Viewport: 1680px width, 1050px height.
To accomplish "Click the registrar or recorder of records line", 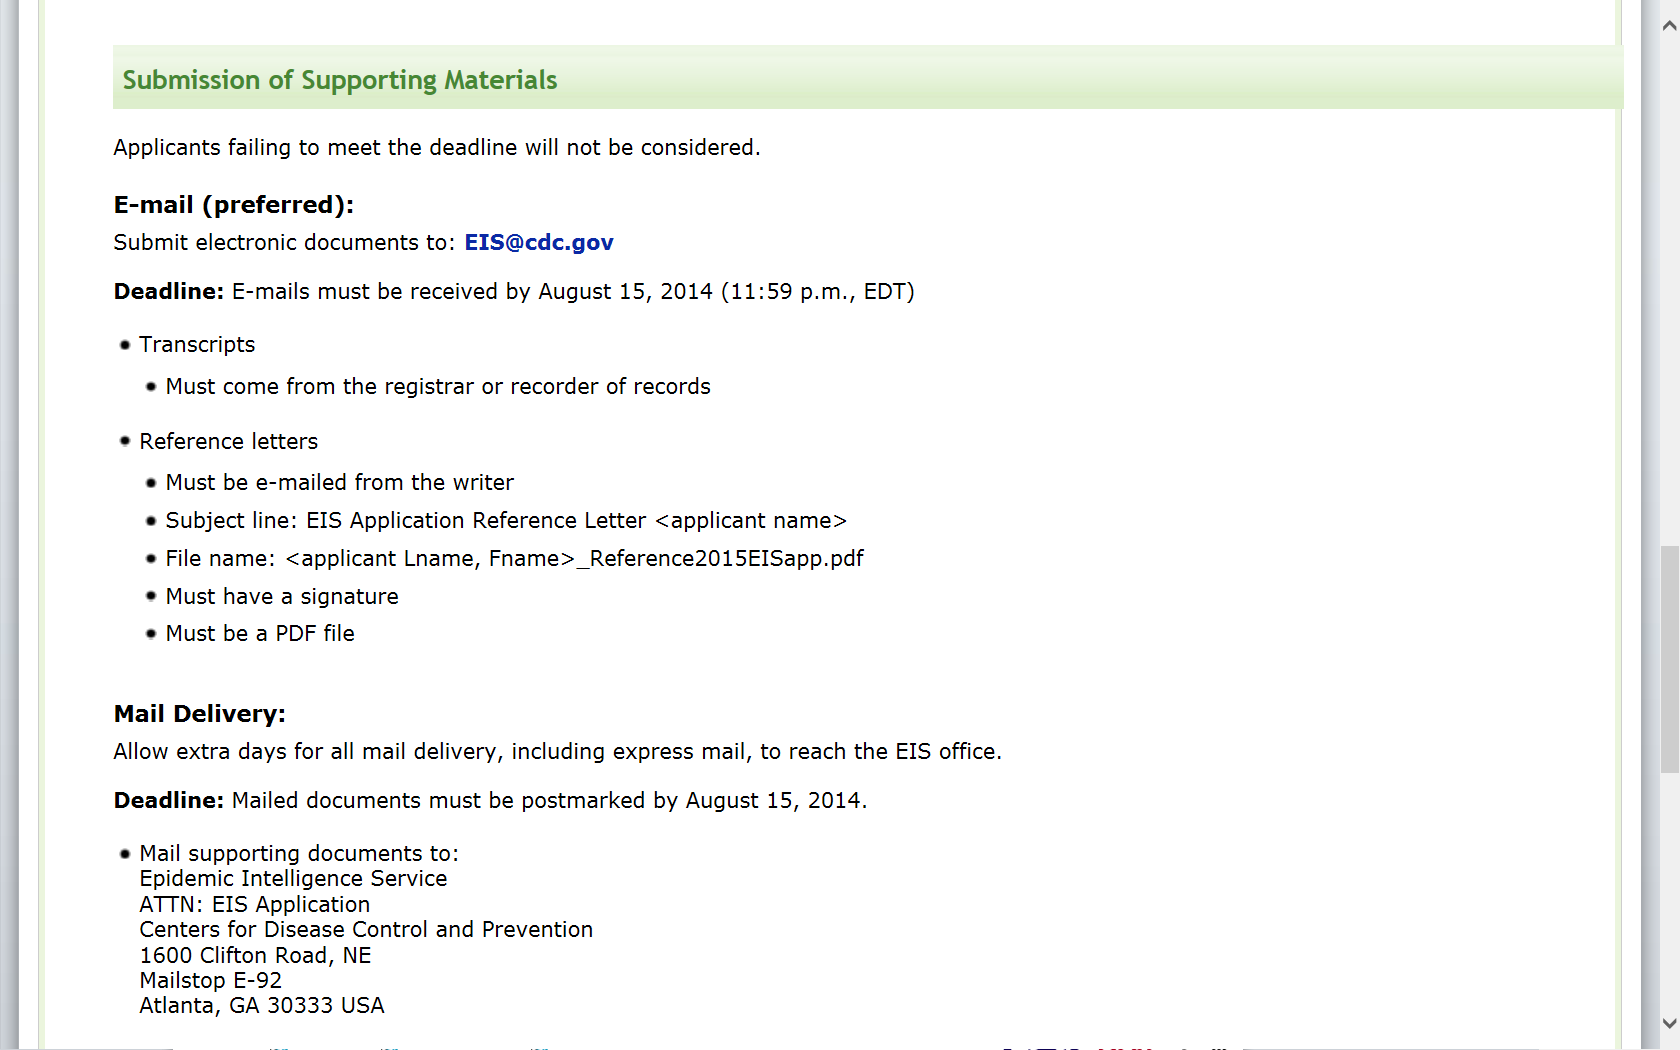I will click(438, 387).
